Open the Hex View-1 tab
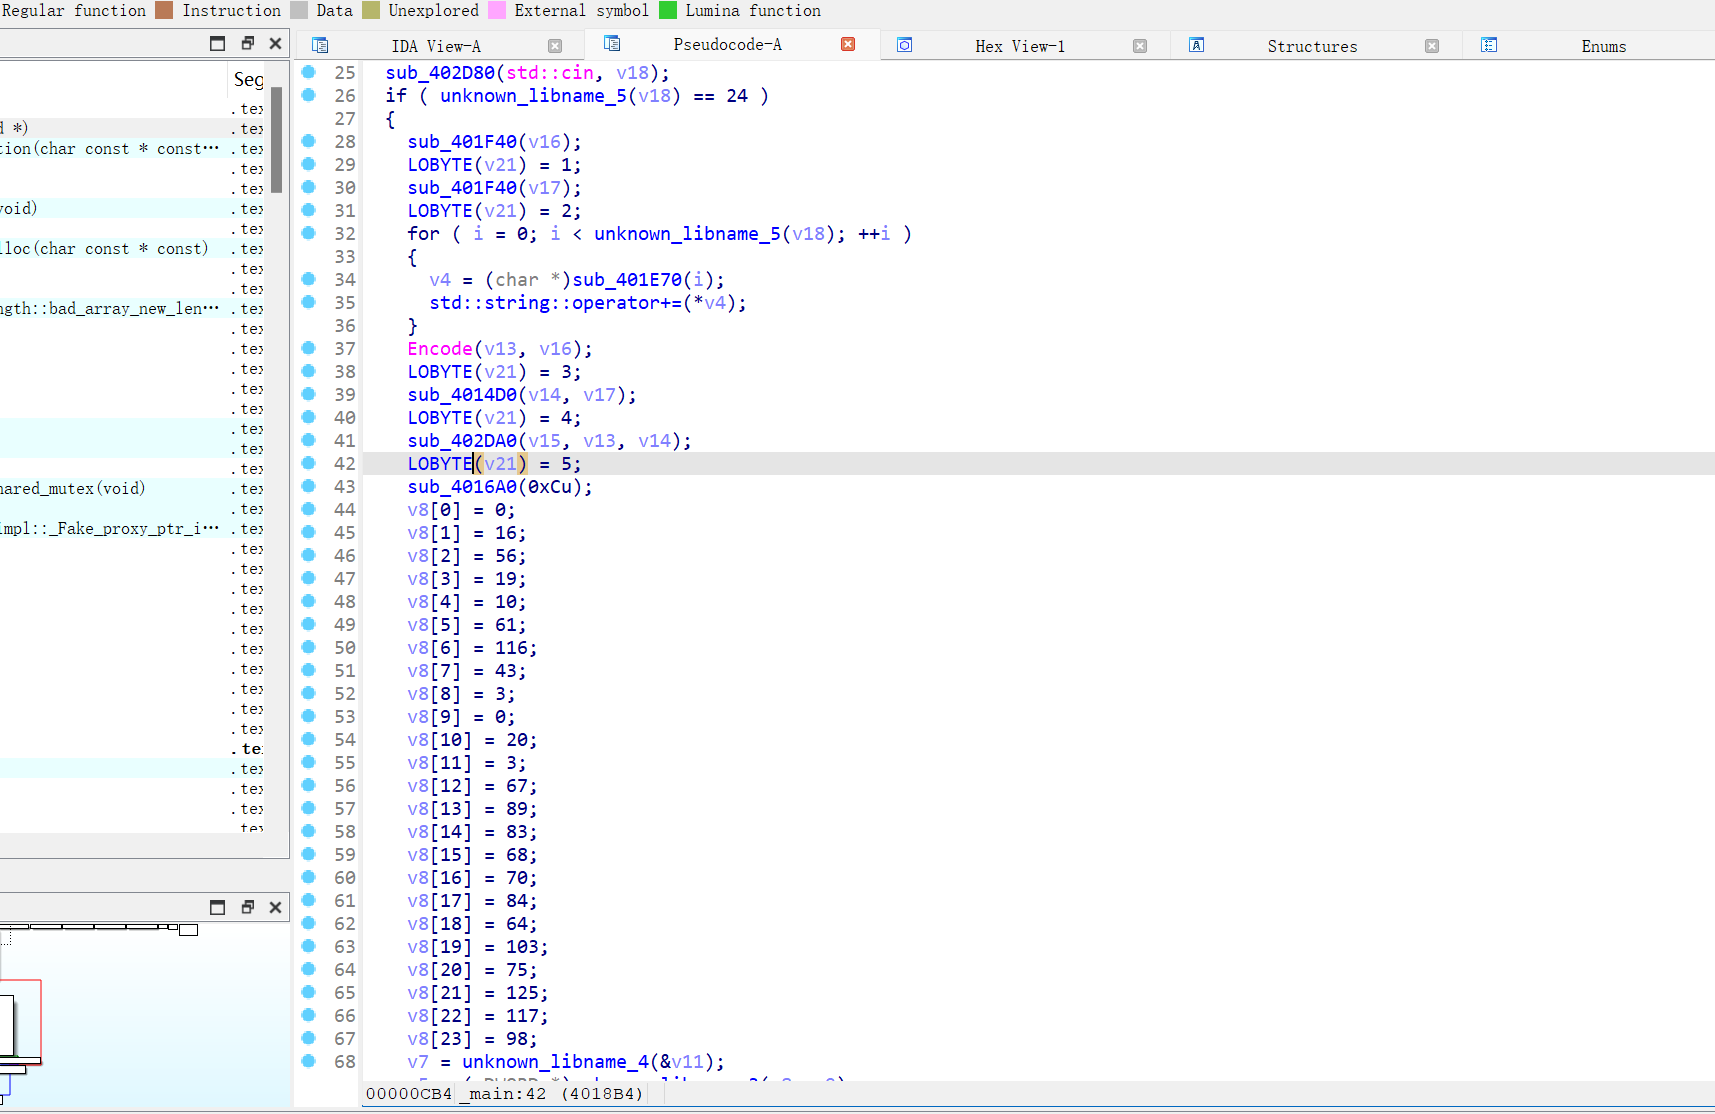Screen dimensions: 1715x1114 [x=1020, y=46]
